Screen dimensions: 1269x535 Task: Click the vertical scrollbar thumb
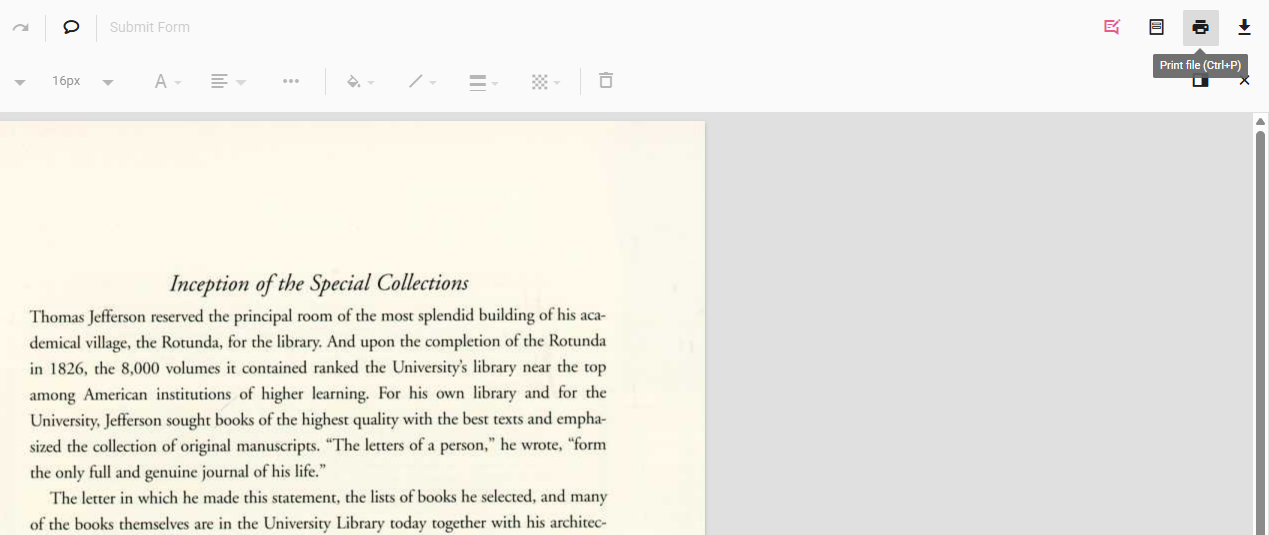pyautogui.click(x=1260, y=332)
